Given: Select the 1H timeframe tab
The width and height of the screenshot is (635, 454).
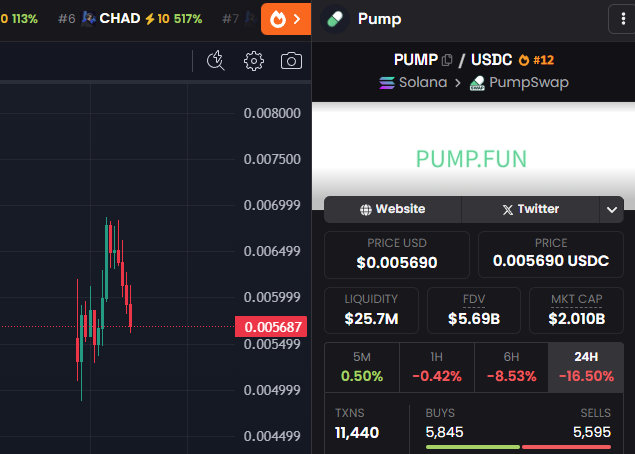Looking at the screenshot, I should pyautogui.click(x=437, y=367).
